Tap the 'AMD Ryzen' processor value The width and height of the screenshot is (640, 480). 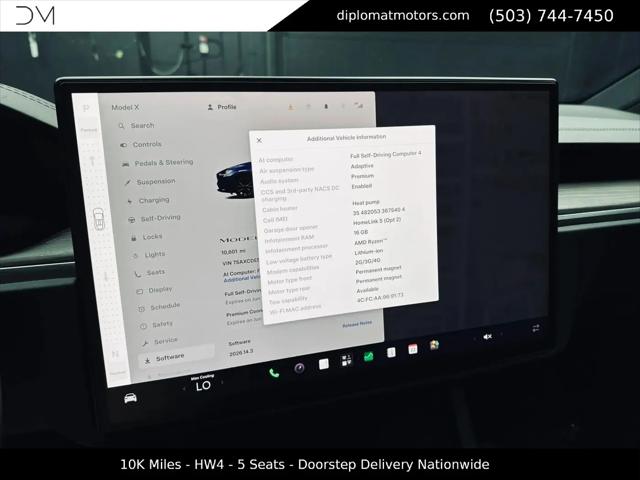[371, 242]
